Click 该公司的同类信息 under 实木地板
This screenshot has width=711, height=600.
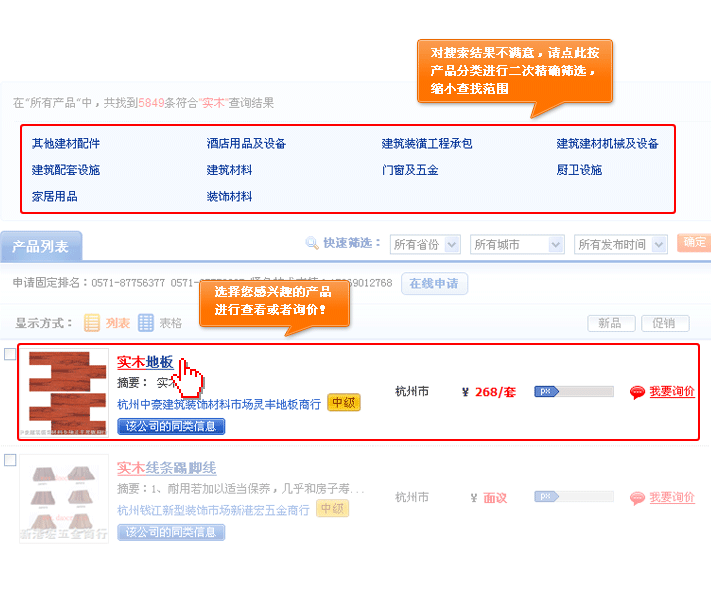pos(171,426)
